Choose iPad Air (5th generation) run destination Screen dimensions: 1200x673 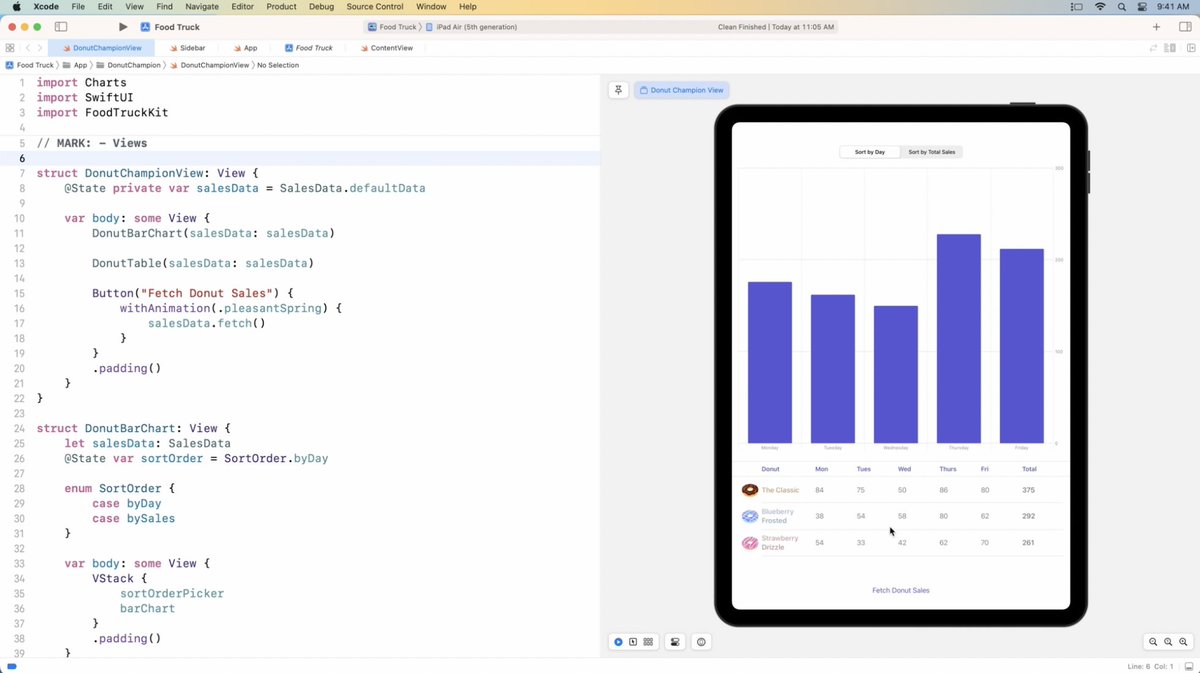click(x=471, y=27)
